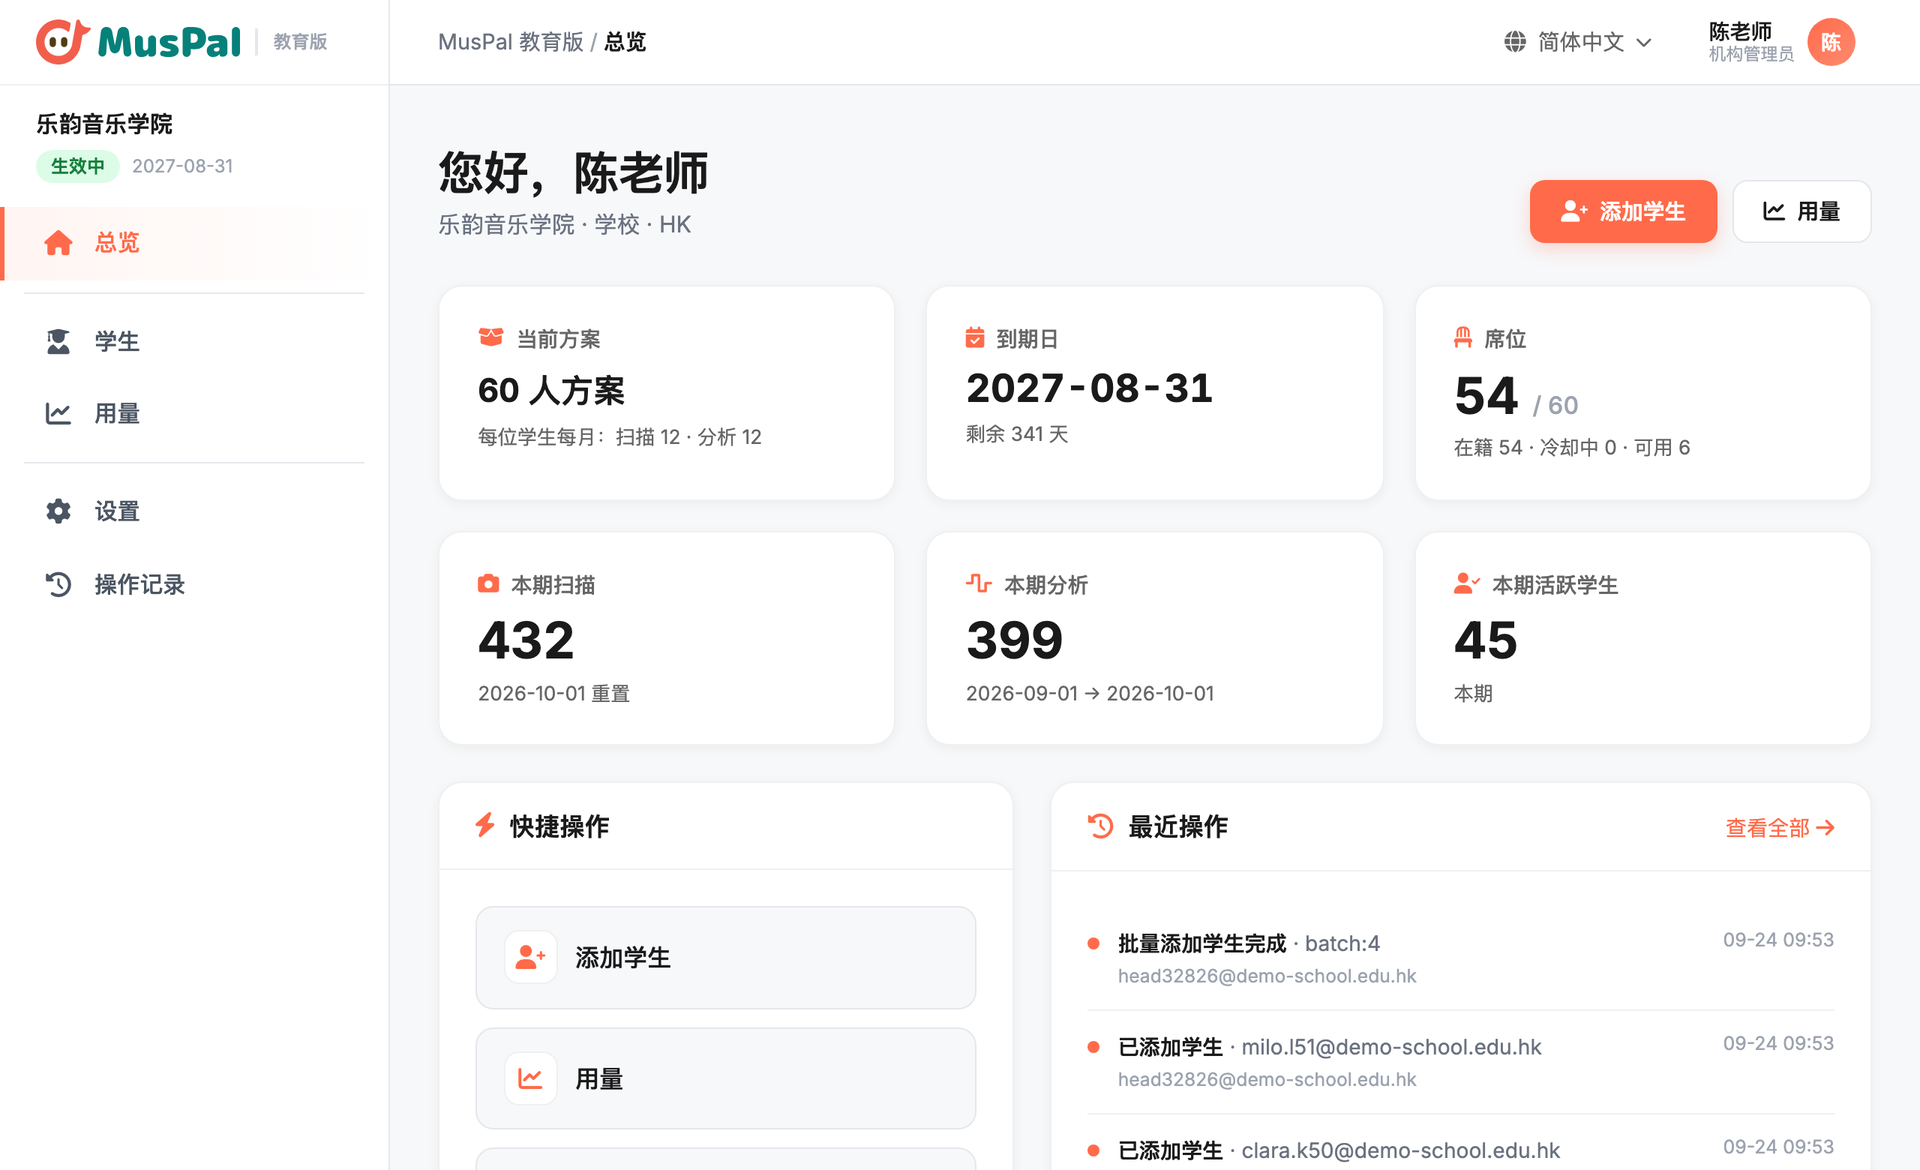Click the 2026-10-01 重置 text
Screen dimensions: 1920x1170
pyautogui.click(x=554, y=693)
